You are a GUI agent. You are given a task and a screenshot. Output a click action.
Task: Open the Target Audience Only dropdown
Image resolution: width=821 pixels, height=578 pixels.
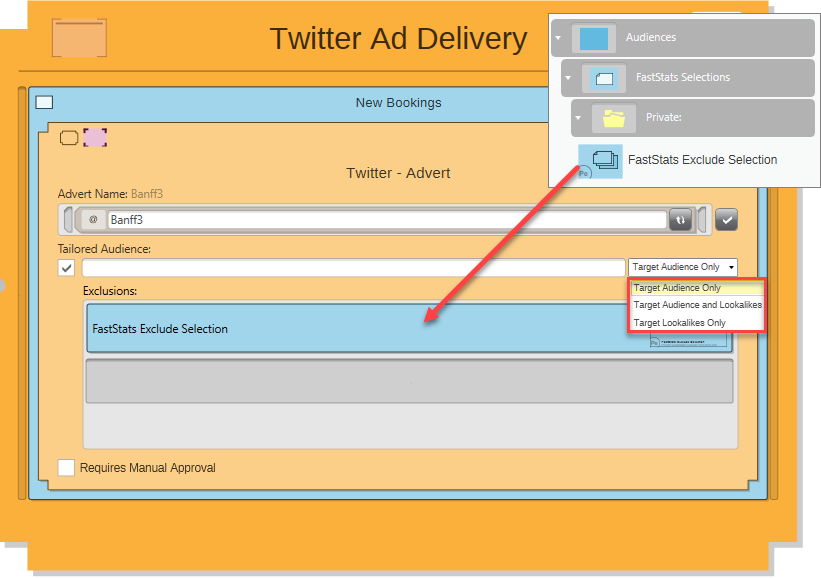tap(683, 267)
